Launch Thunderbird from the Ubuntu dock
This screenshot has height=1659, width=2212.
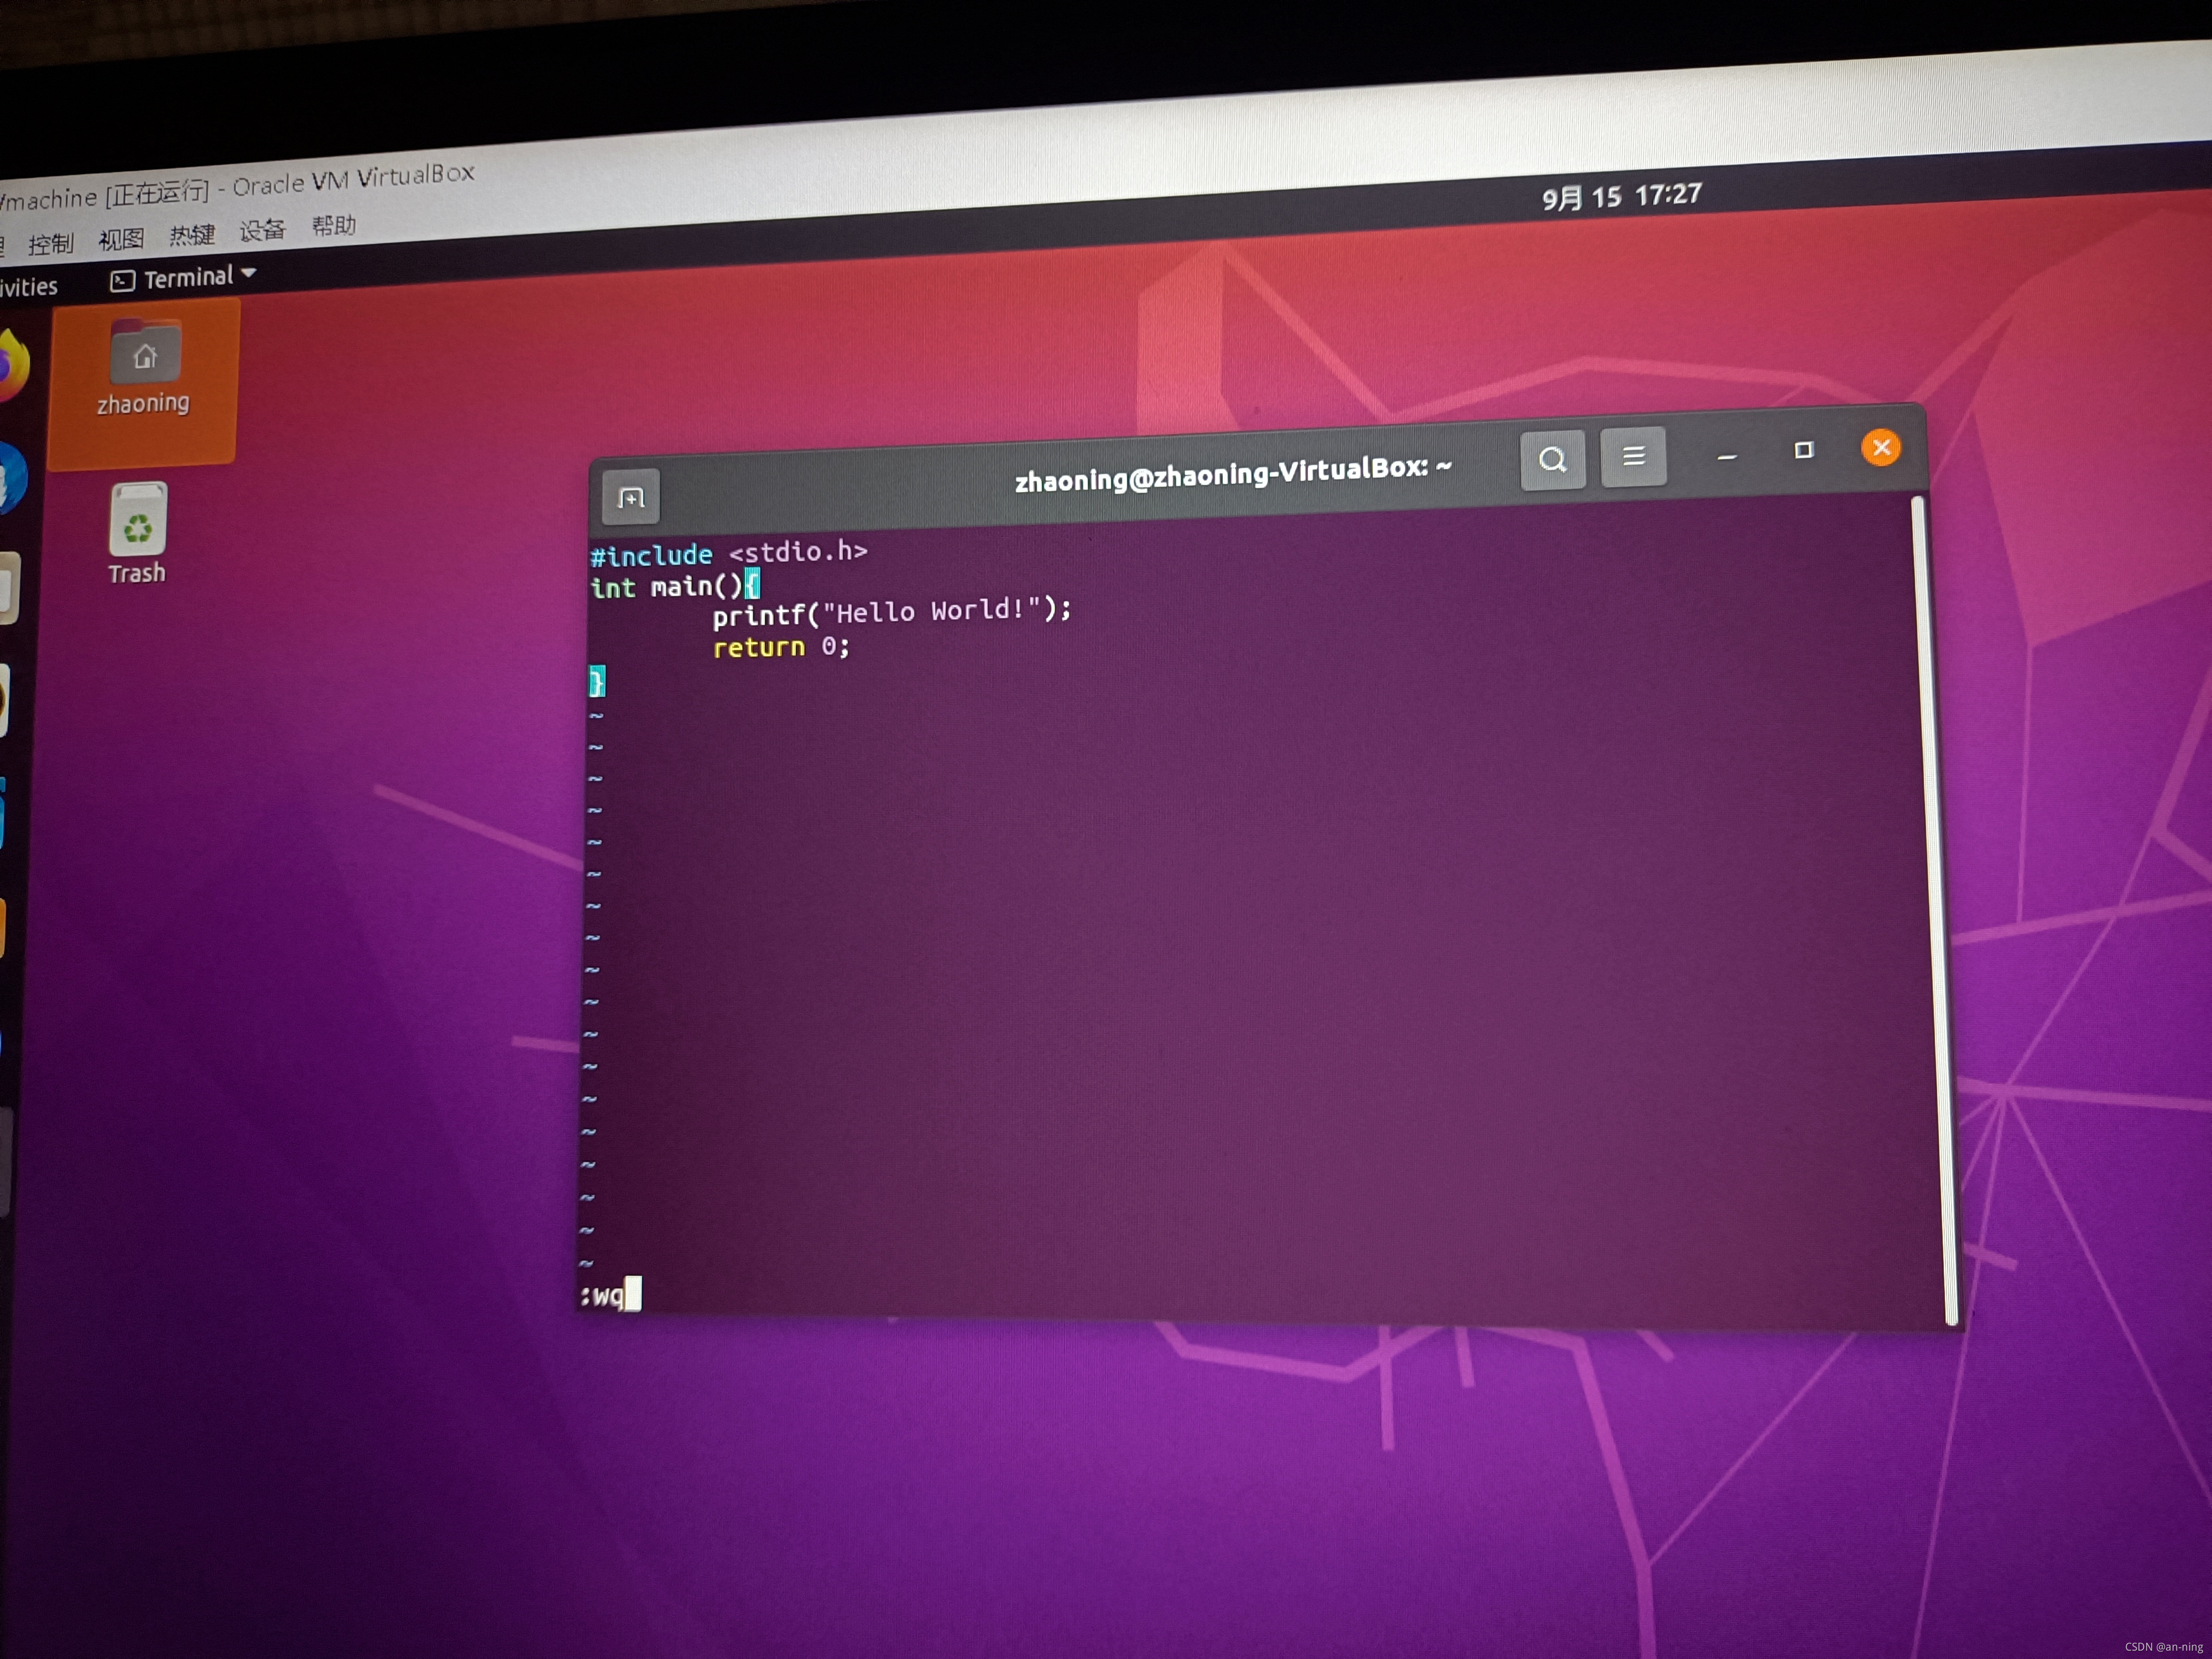click(11, 478)
